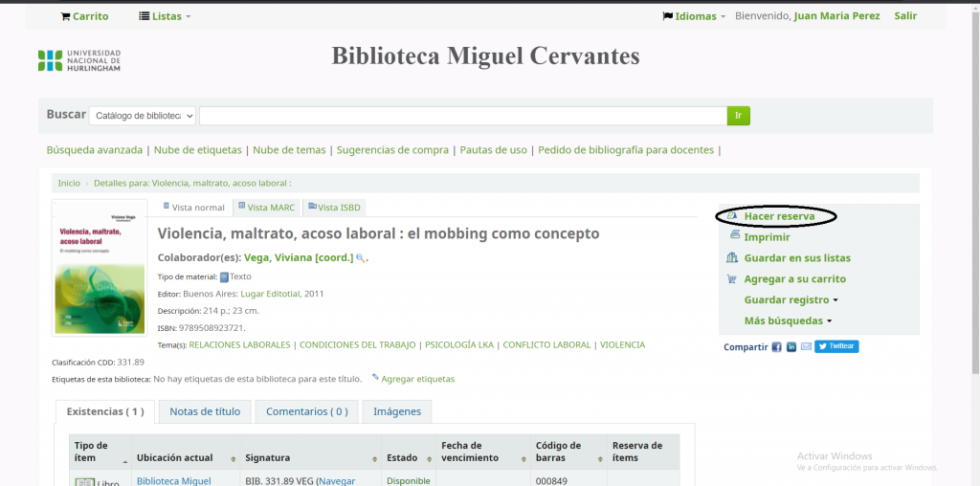
Task: Focus the catalog search text field
Action: [463, 116]
